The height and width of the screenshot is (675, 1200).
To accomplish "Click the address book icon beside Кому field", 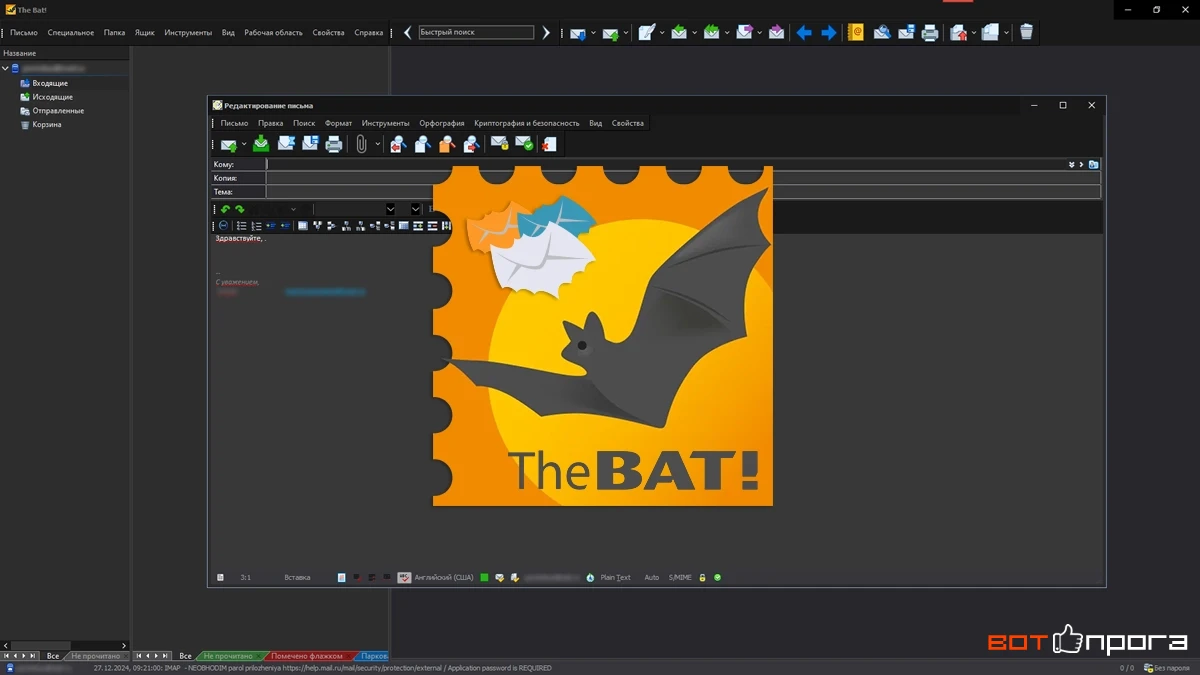I will [x=1093, y=165].
